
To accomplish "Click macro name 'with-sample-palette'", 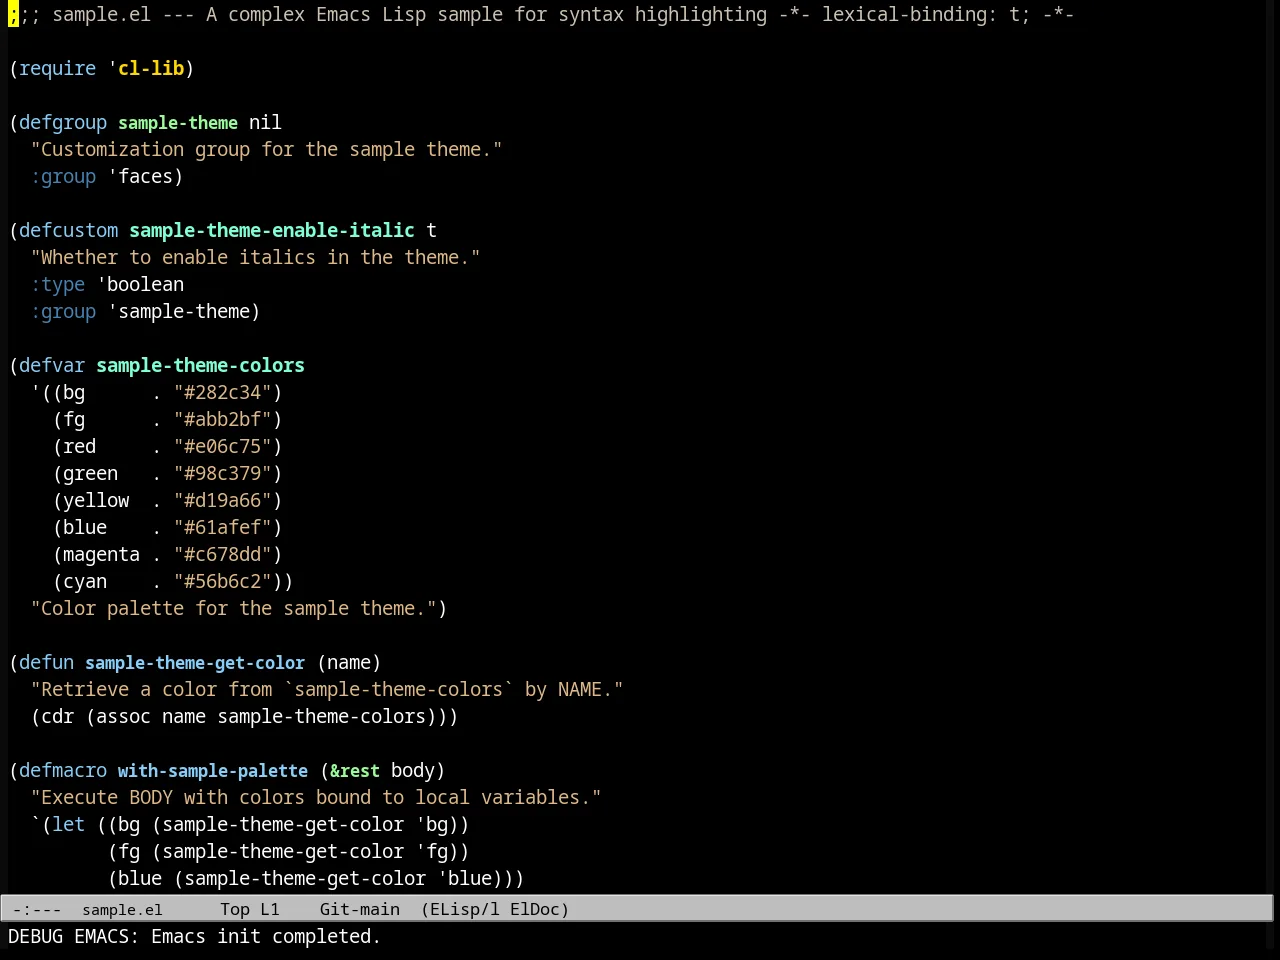I will [x=213, y=770].
